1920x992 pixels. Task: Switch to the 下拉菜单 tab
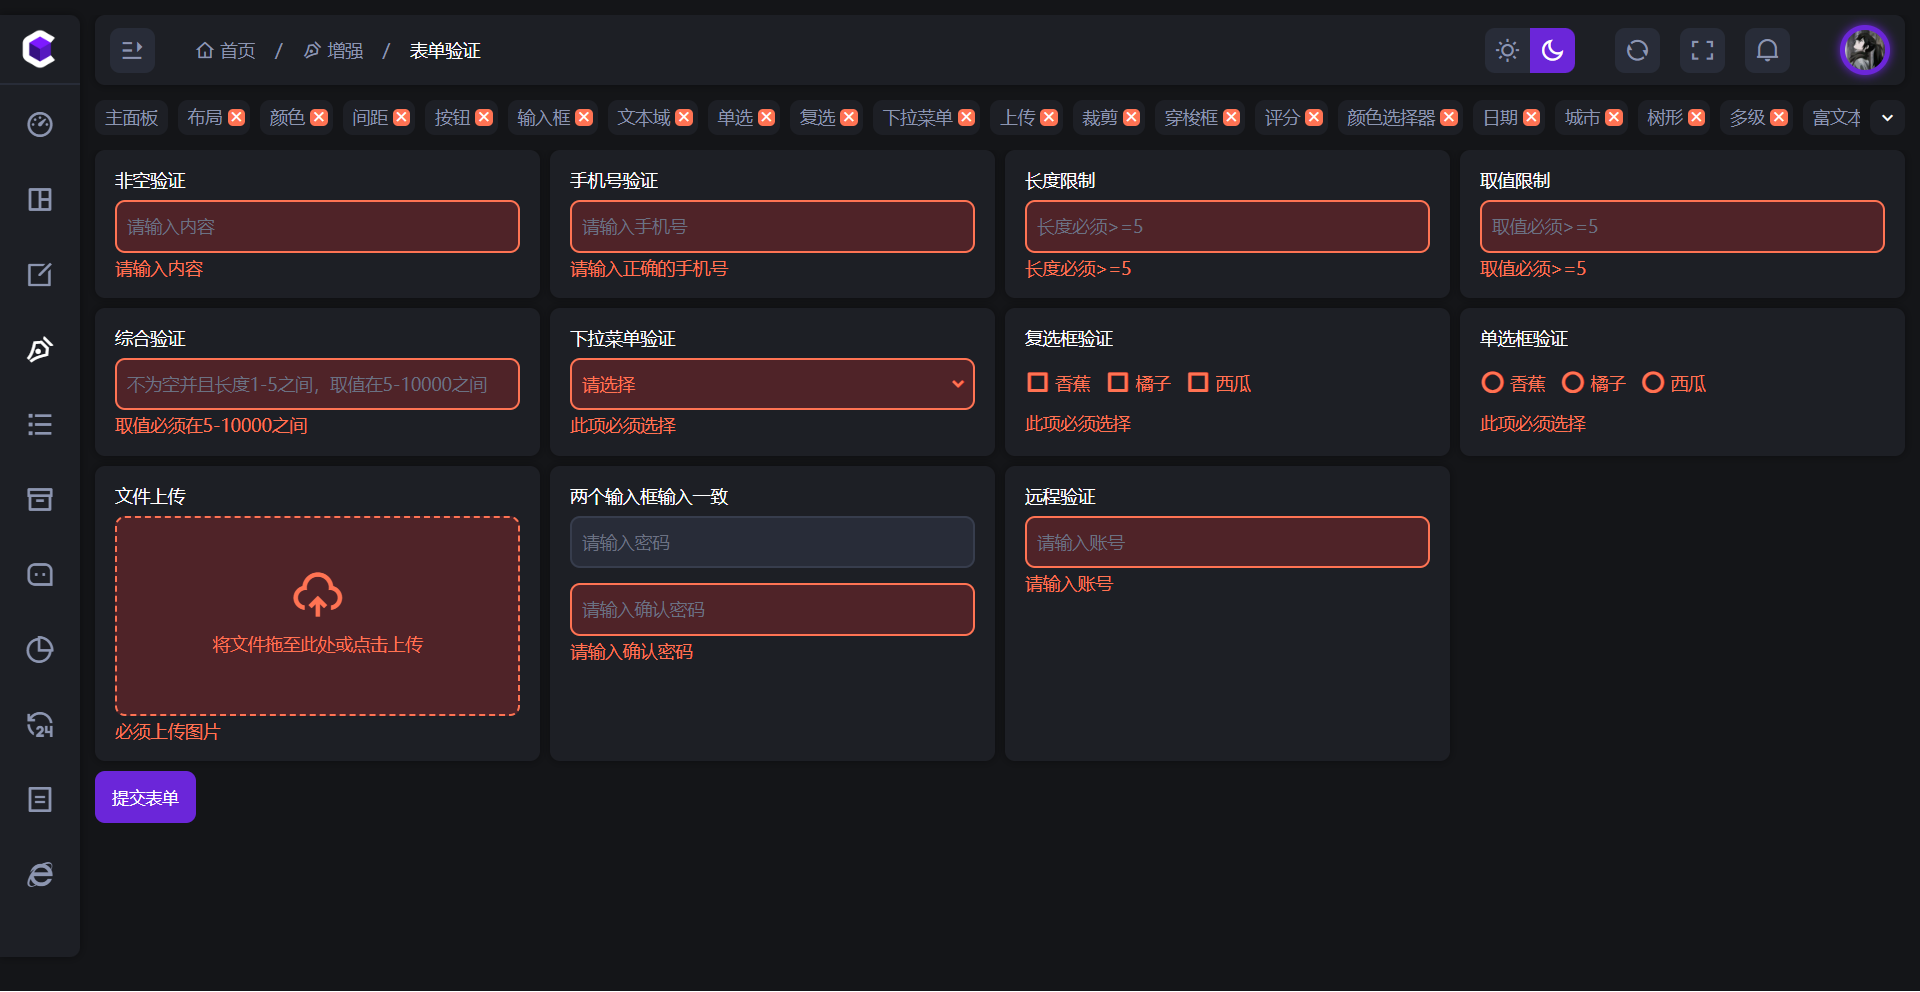917,118
